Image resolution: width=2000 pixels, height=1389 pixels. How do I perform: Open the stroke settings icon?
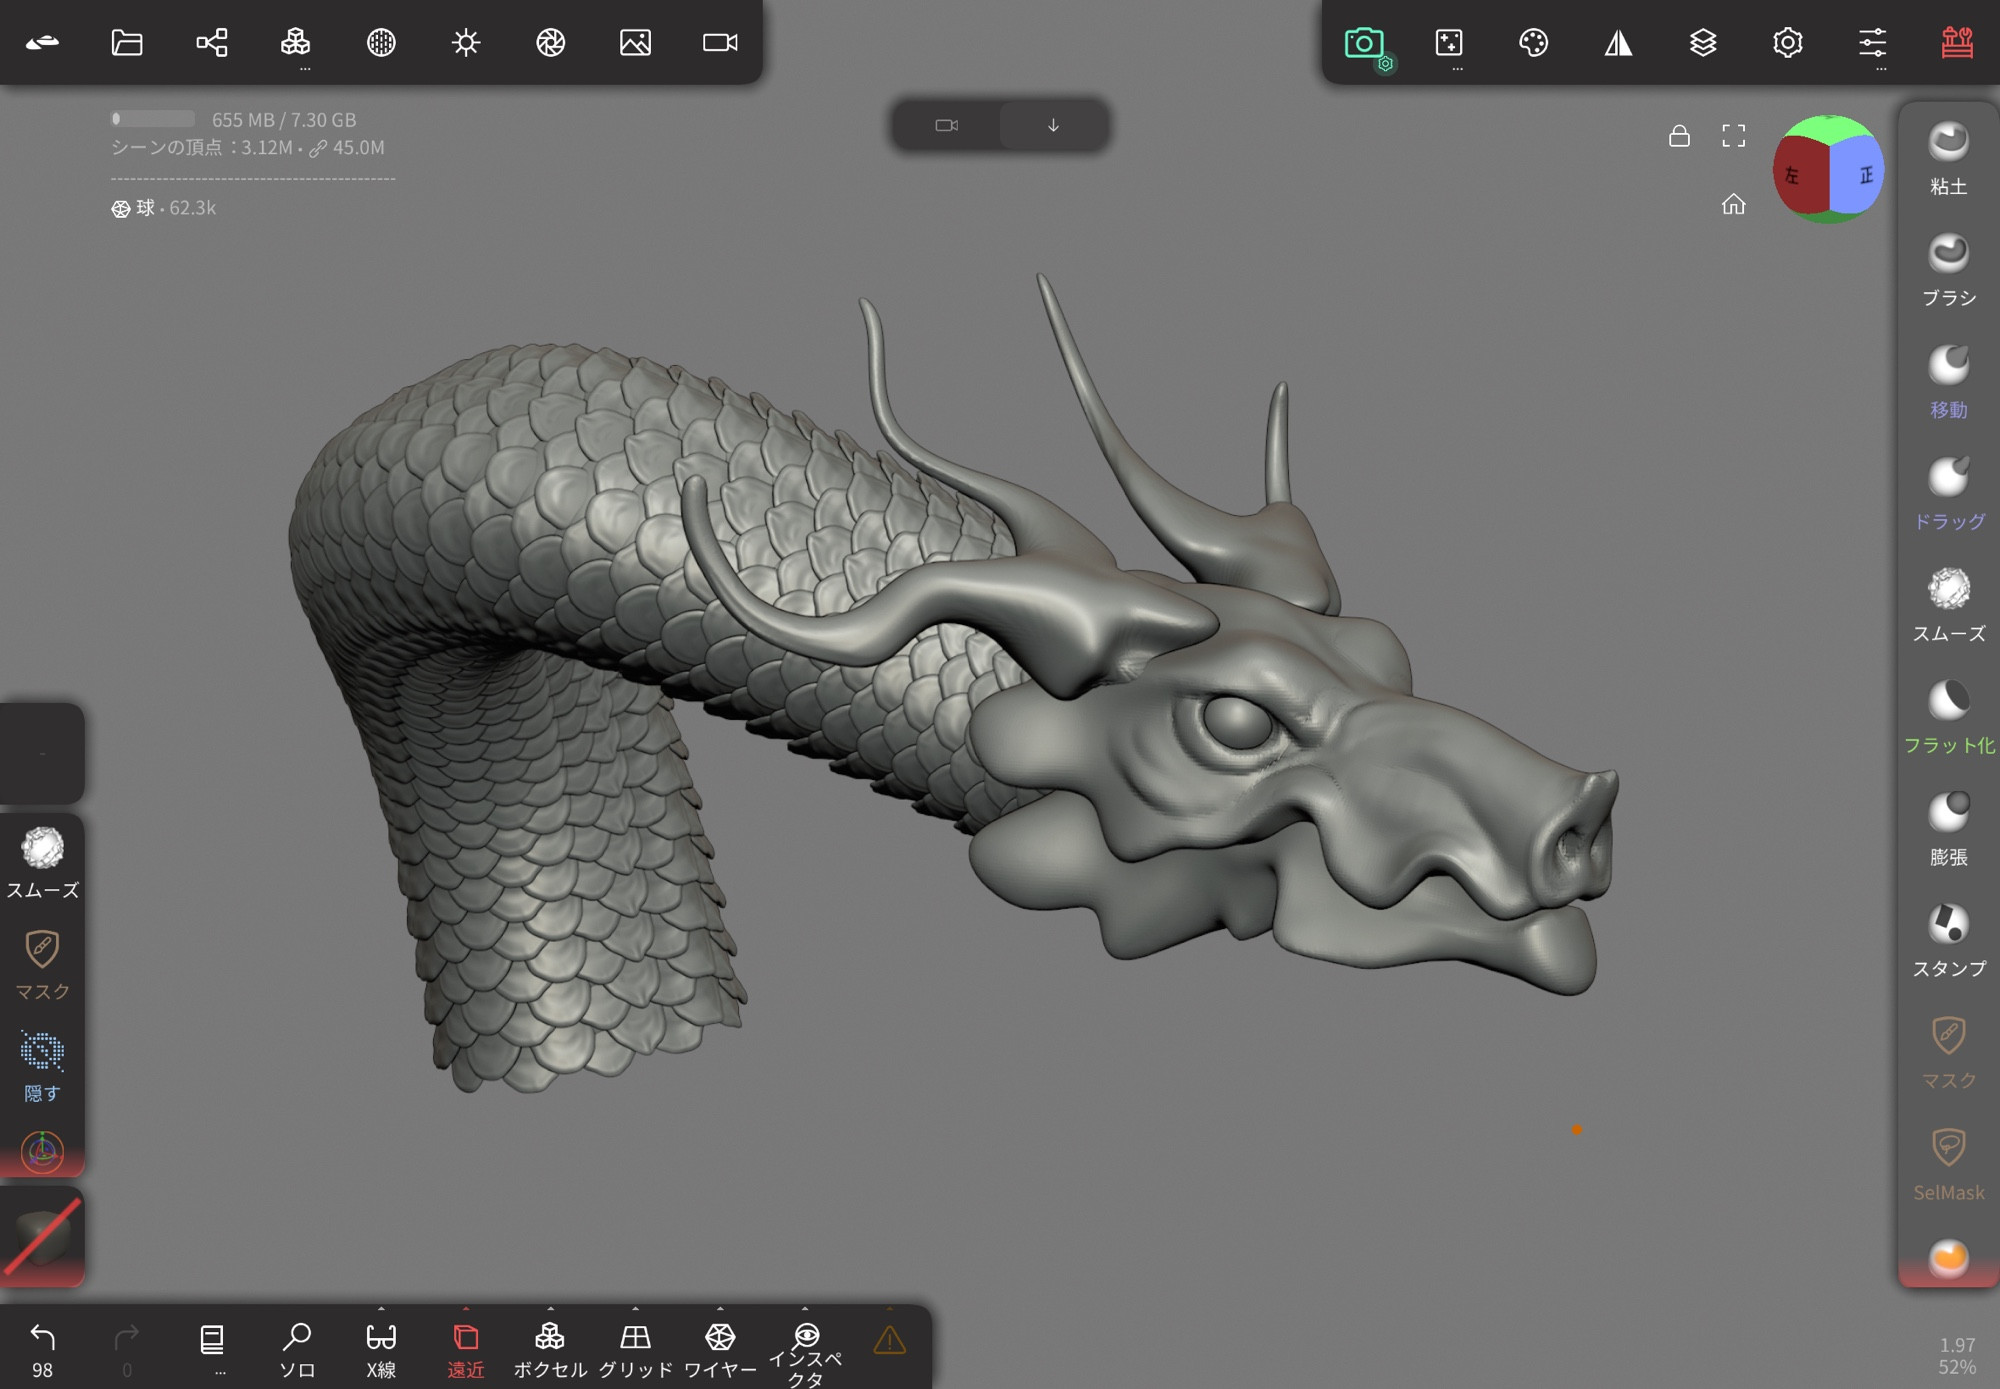[x=1449, y=42]
